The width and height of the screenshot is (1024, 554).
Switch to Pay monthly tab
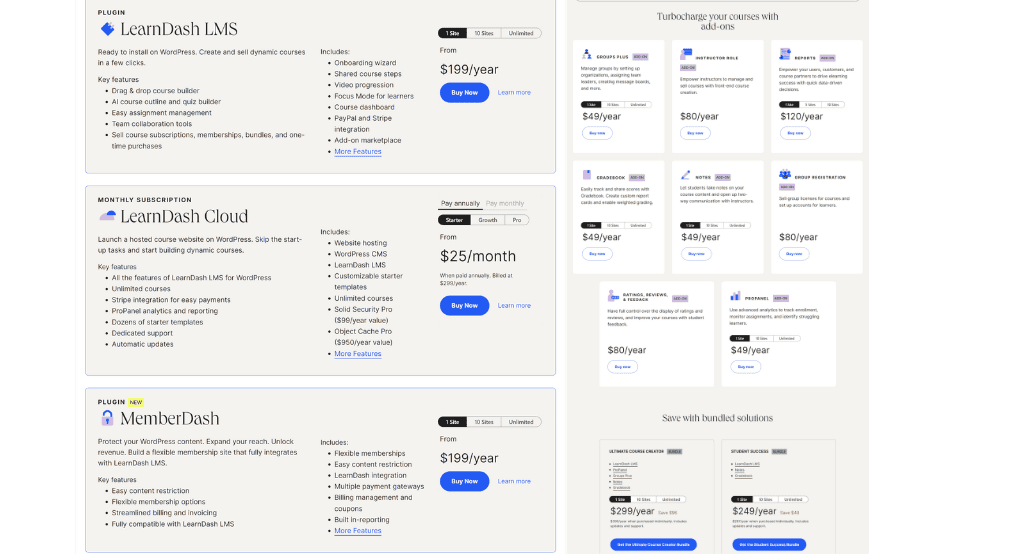tap(505, 203)
